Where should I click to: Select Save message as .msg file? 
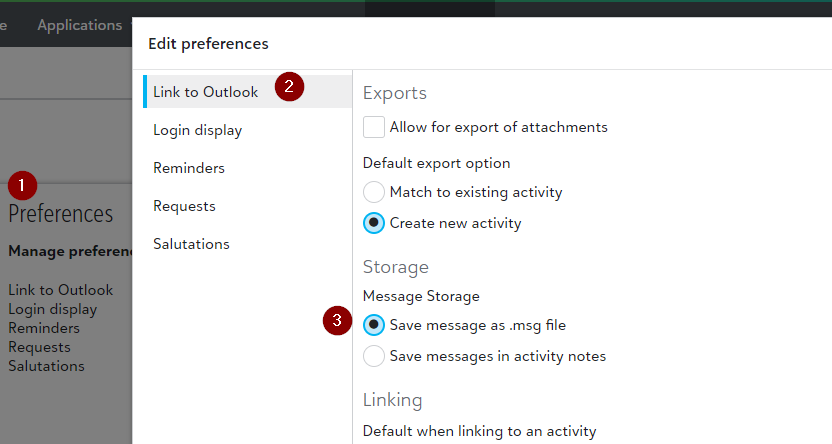pyautogui.click(x=374, y=324)
